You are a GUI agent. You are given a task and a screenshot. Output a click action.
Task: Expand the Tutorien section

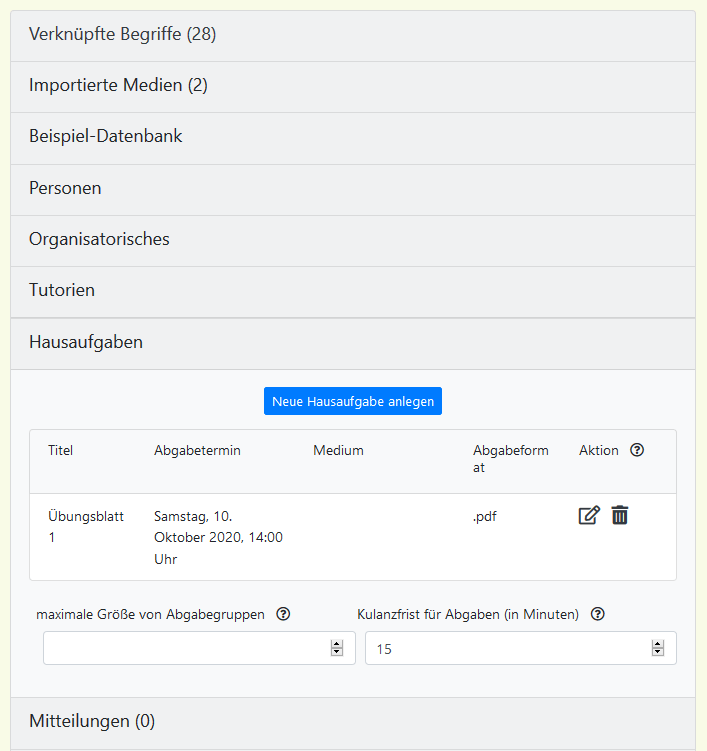(x=62, y=291)
